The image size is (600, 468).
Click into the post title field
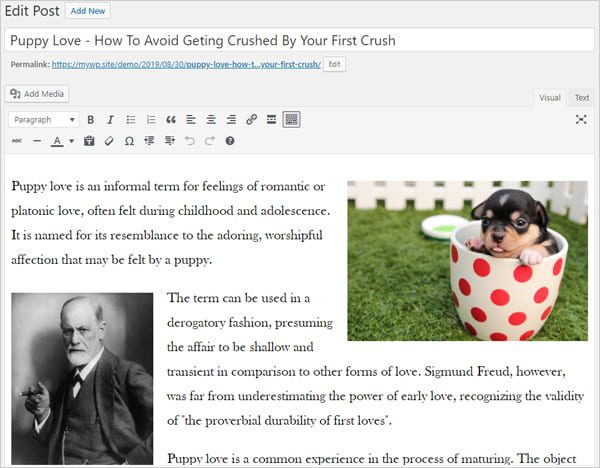pyautogui.click(x=300, y=40)
